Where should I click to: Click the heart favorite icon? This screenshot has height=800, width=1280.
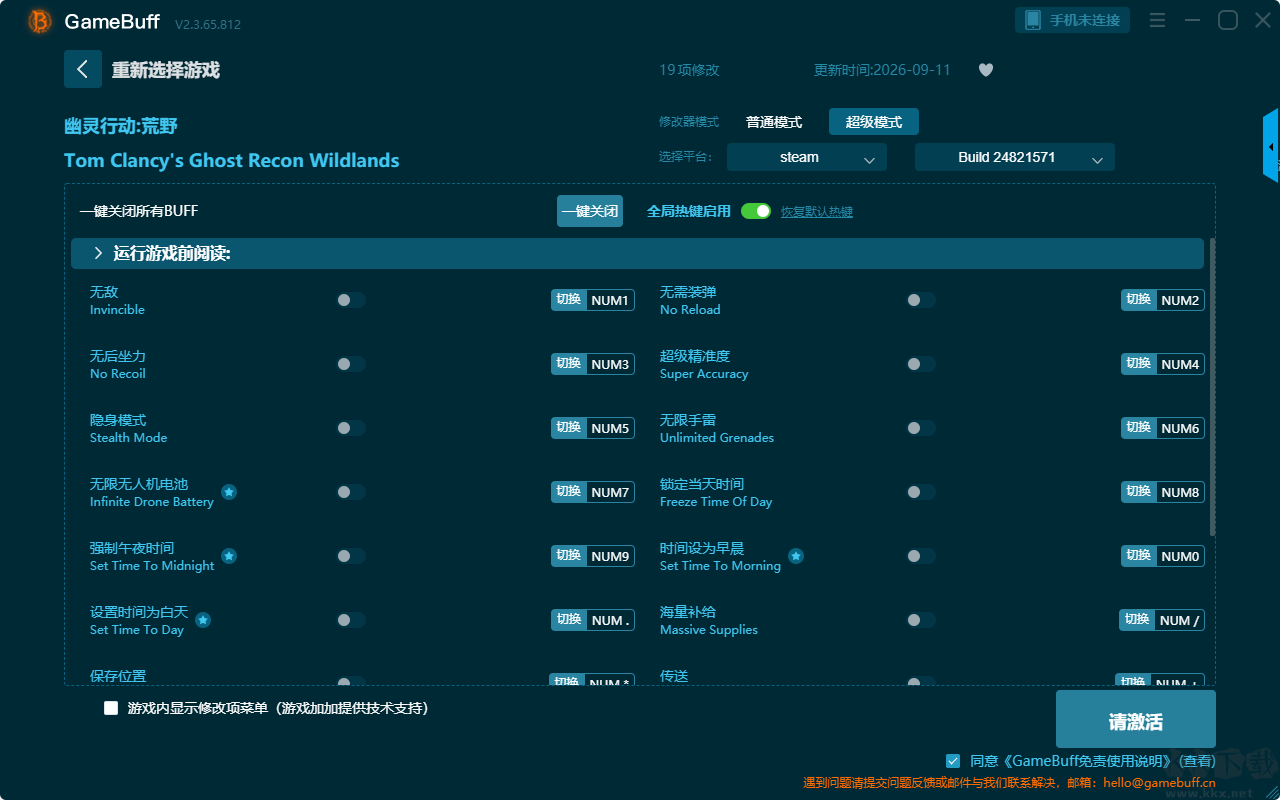pyautogui.click(x=986, y=70)
